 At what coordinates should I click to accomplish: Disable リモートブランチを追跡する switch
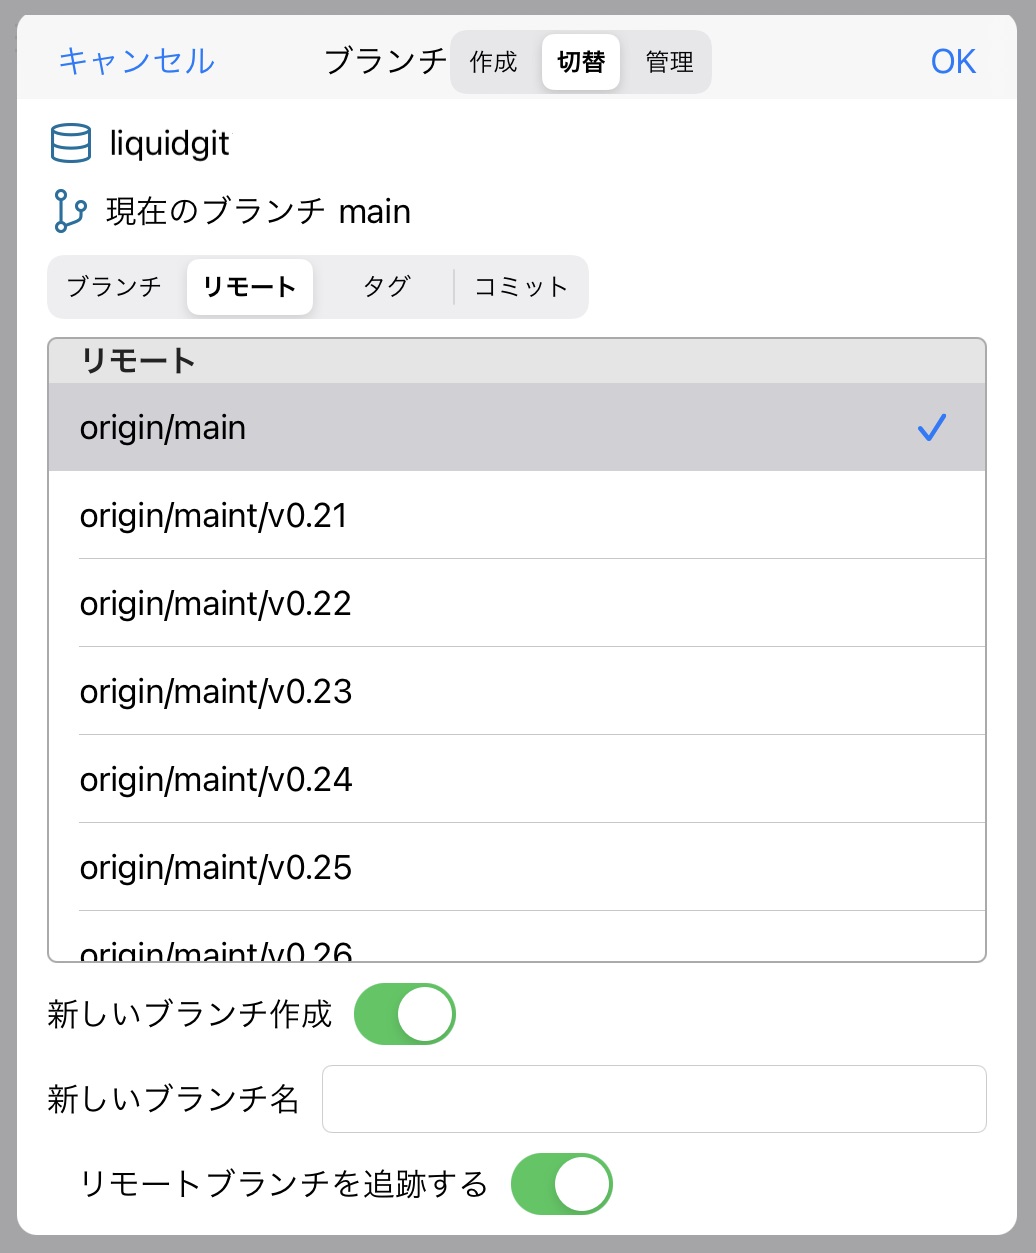click(561, 1184)
